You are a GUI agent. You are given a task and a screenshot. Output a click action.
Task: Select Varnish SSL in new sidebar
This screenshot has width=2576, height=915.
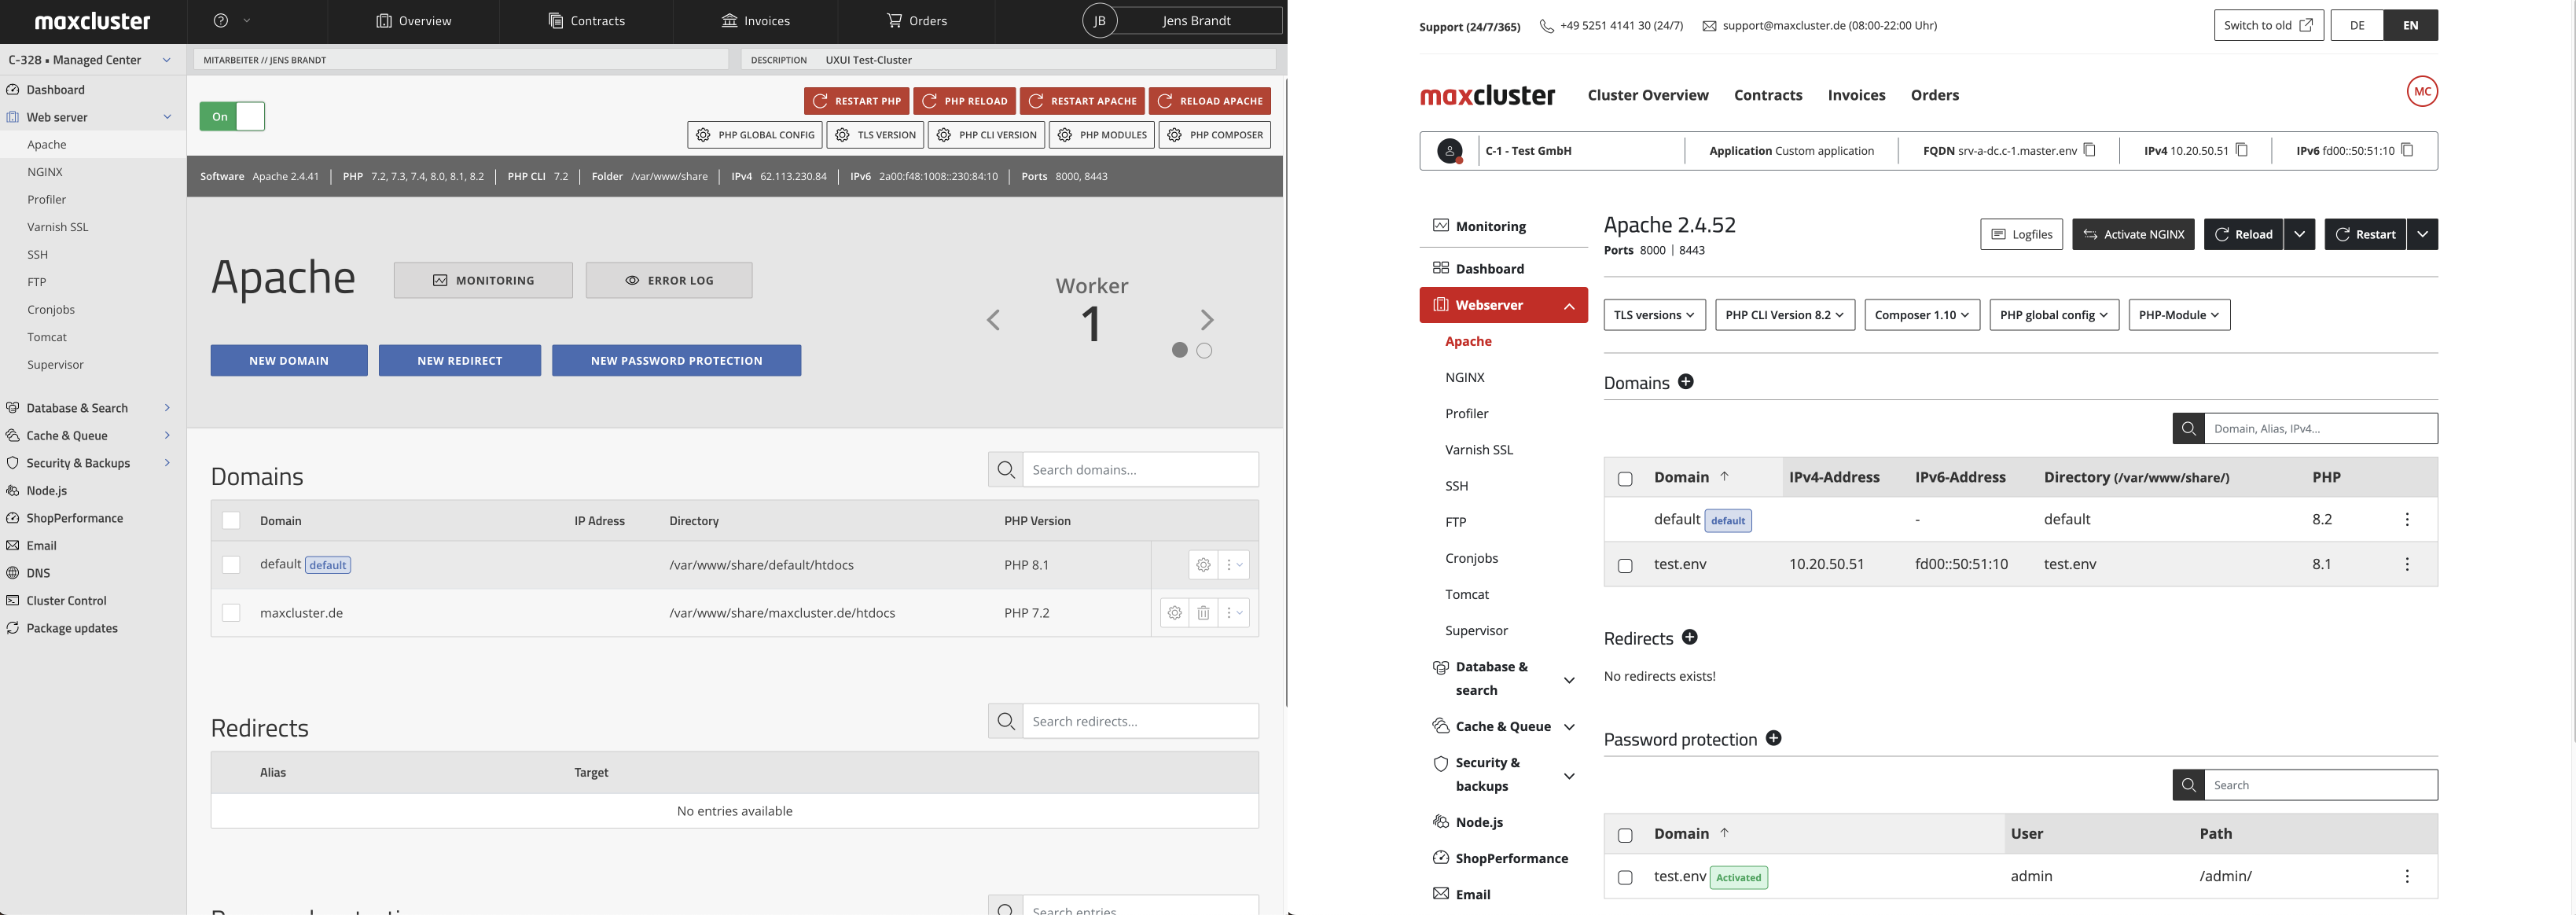(1479, 450)
